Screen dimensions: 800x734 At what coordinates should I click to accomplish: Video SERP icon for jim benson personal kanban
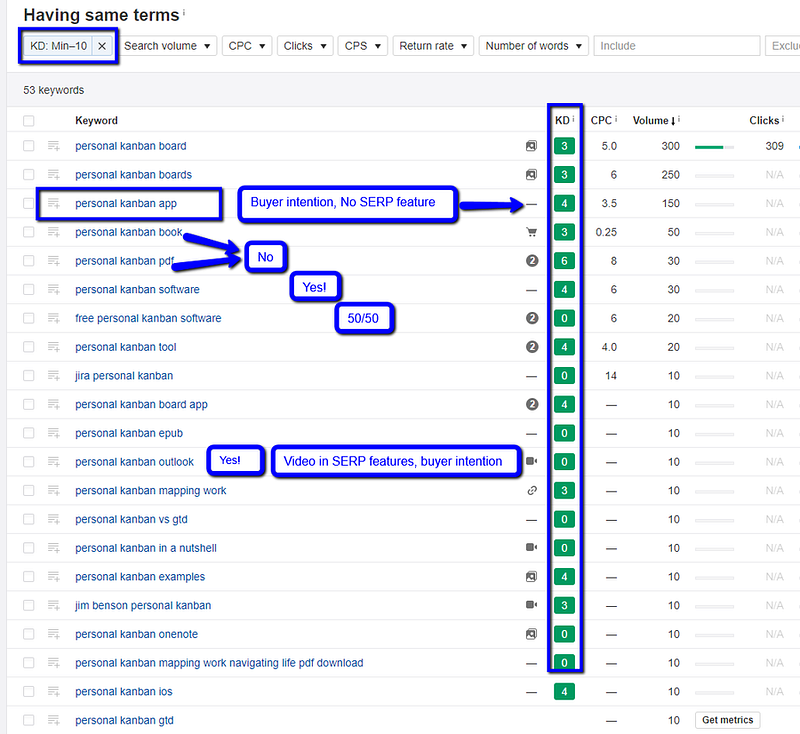pyautogui.click(x=532, y=605)
